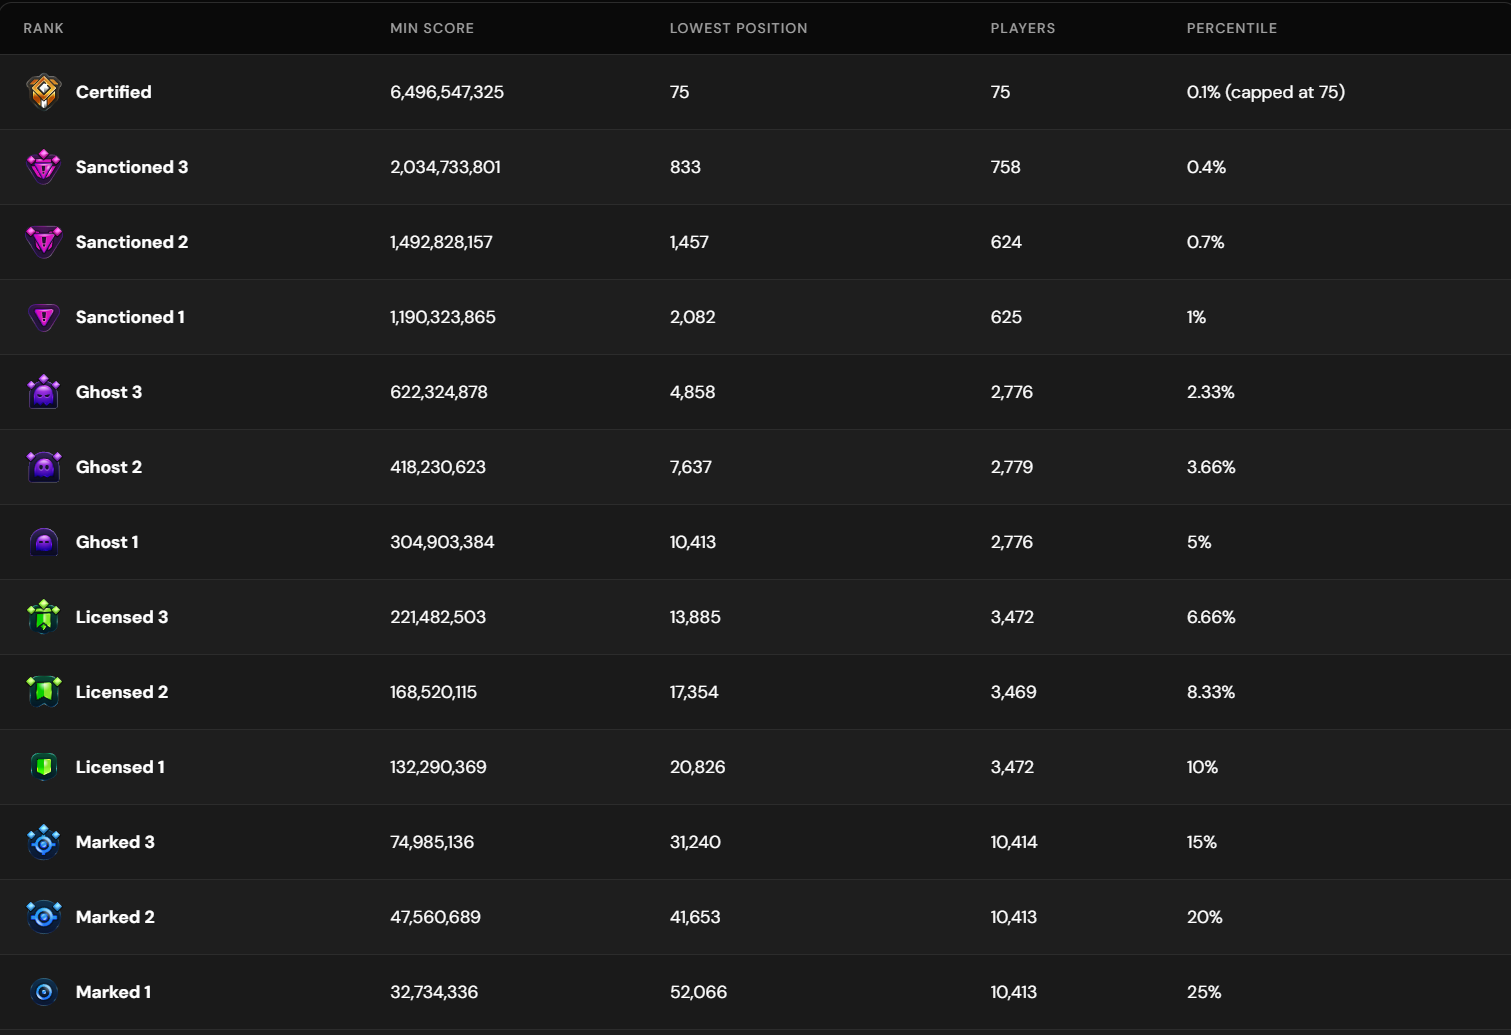
Task: Click percentile value 25%
Action: click(1204, 992)
